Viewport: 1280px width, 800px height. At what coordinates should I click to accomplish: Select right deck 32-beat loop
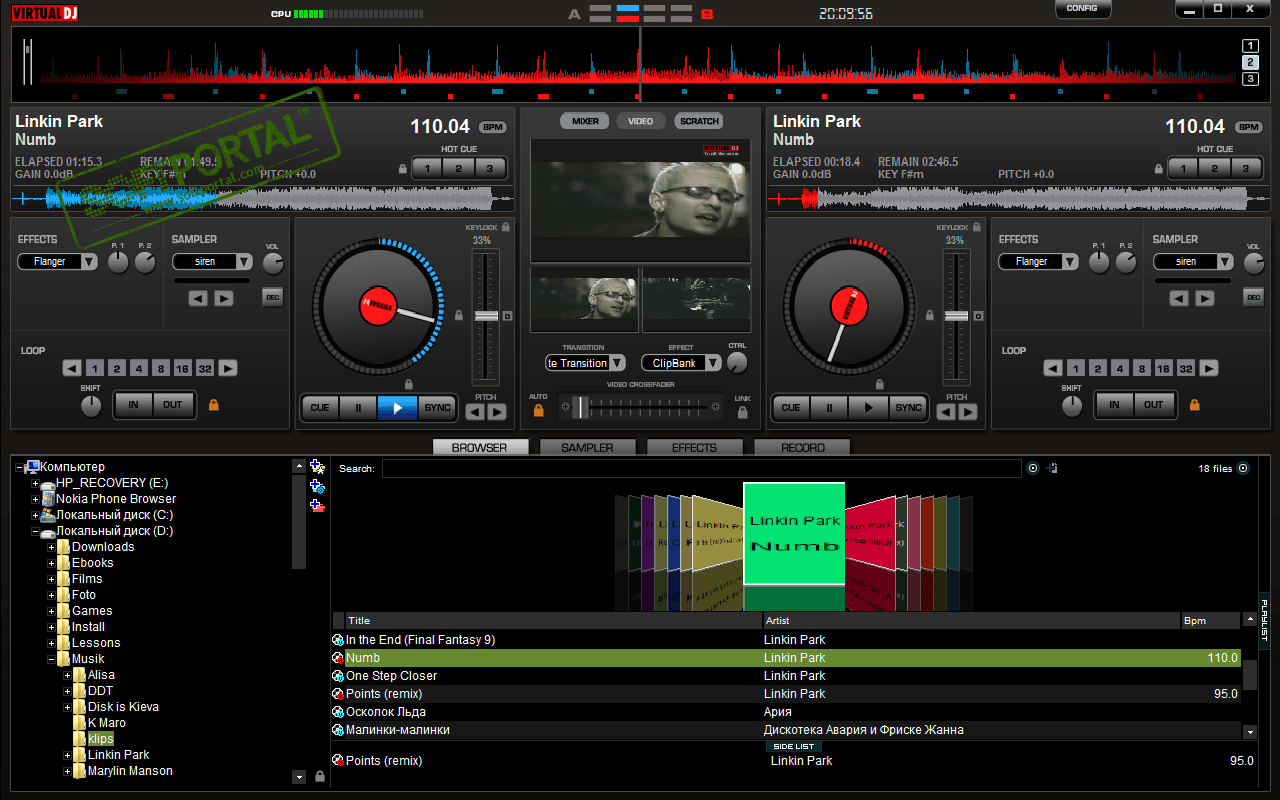(x=1186, y=368)
